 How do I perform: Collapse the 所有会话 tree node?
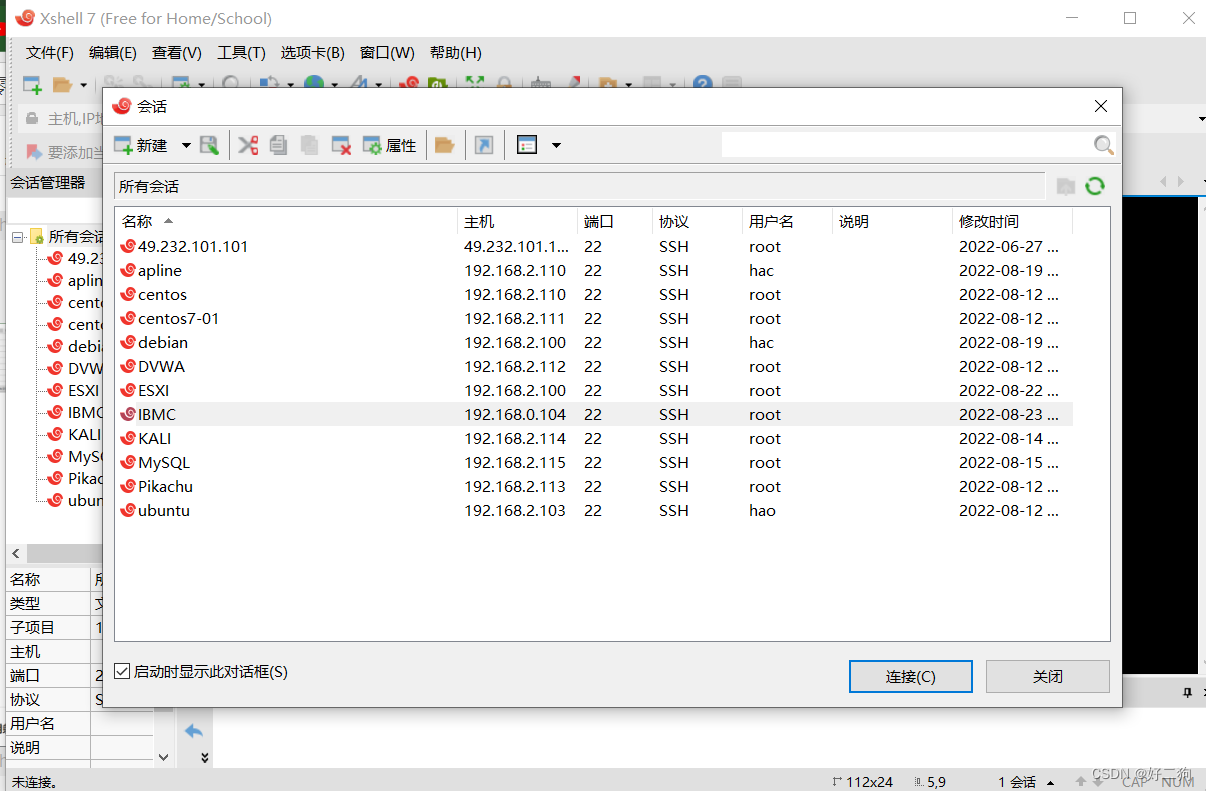tap(17, 237)
